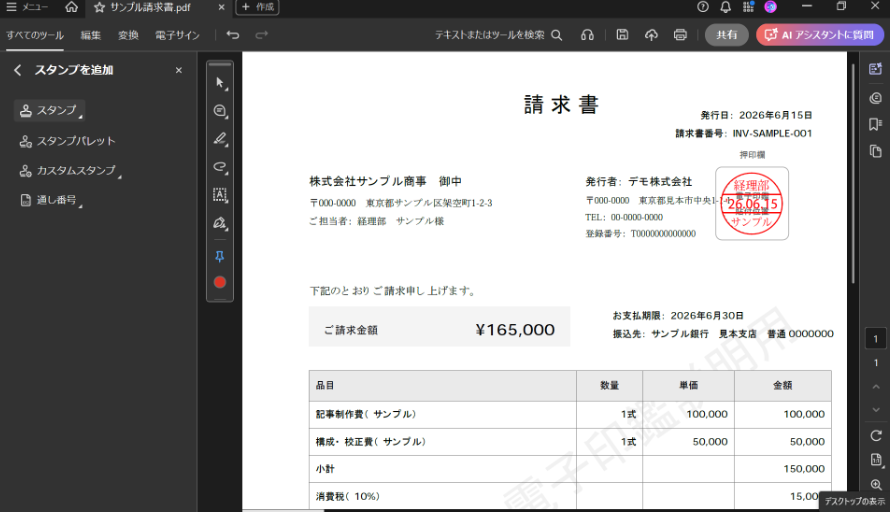
Task: Click the 経理部 red stamp on invoice
Action: pyautogui.click(x=752, y=204)
